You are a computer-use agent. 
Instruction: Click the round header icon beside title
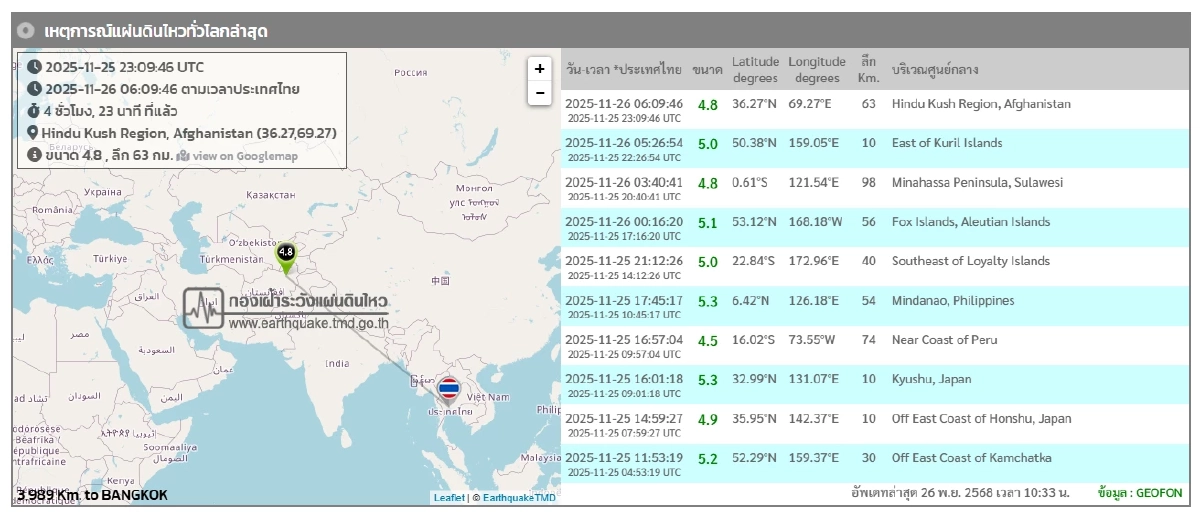[26, 31]
